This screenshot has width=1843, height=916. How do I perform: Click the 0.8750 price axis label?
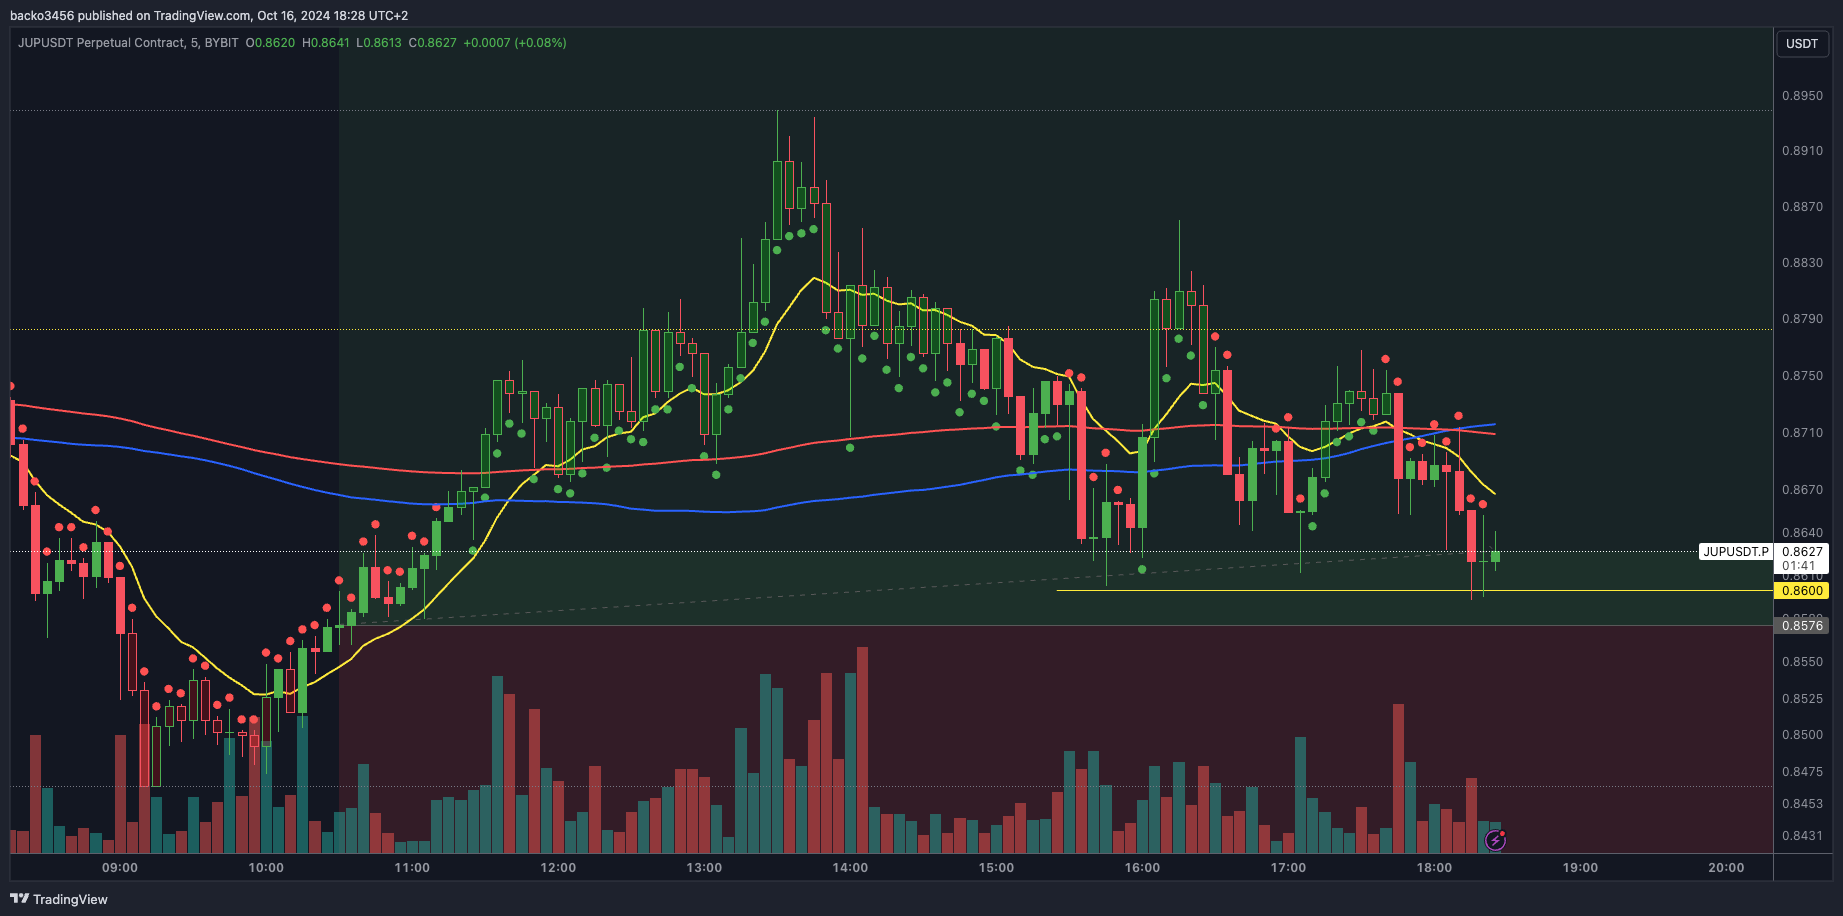click(x=1802, y=376)
